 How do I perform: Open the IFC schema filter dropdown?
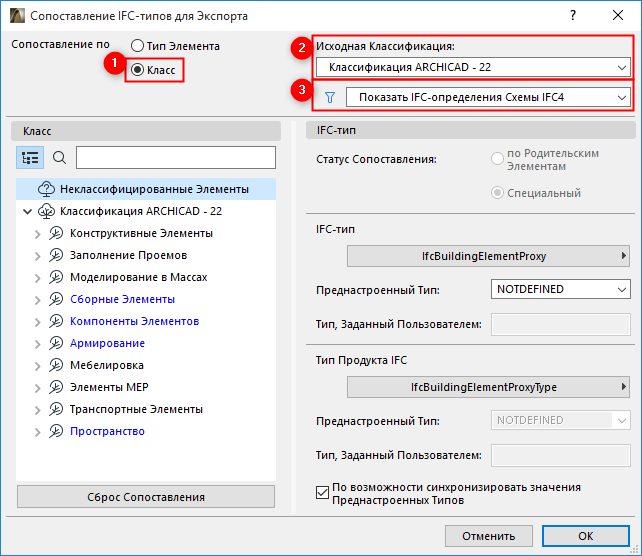(486, 97)
